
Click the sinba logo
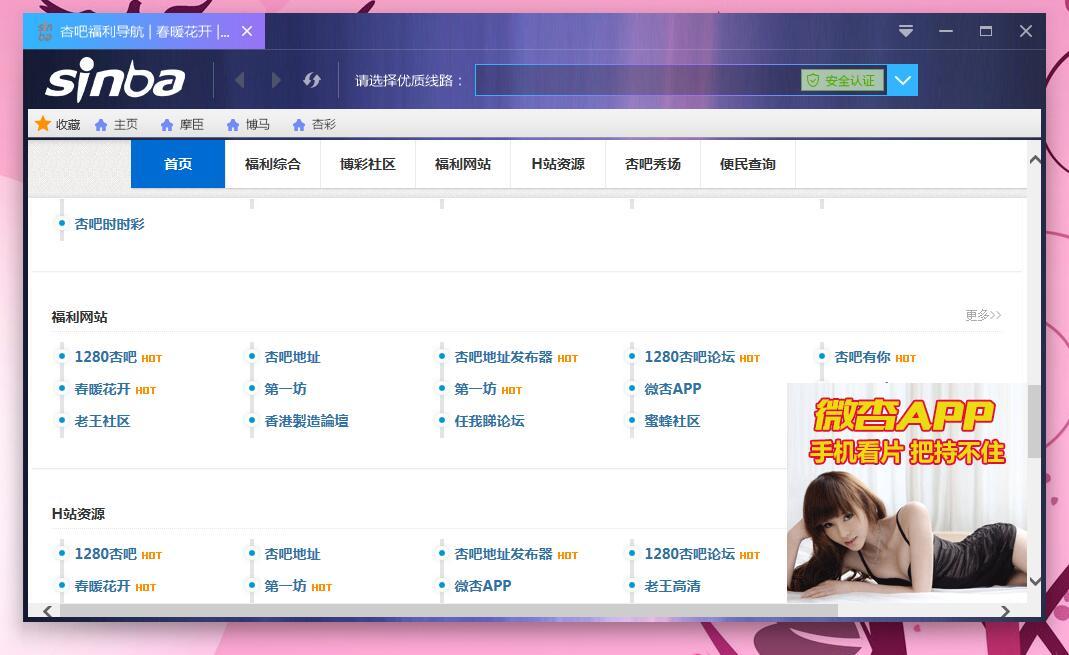115,80
